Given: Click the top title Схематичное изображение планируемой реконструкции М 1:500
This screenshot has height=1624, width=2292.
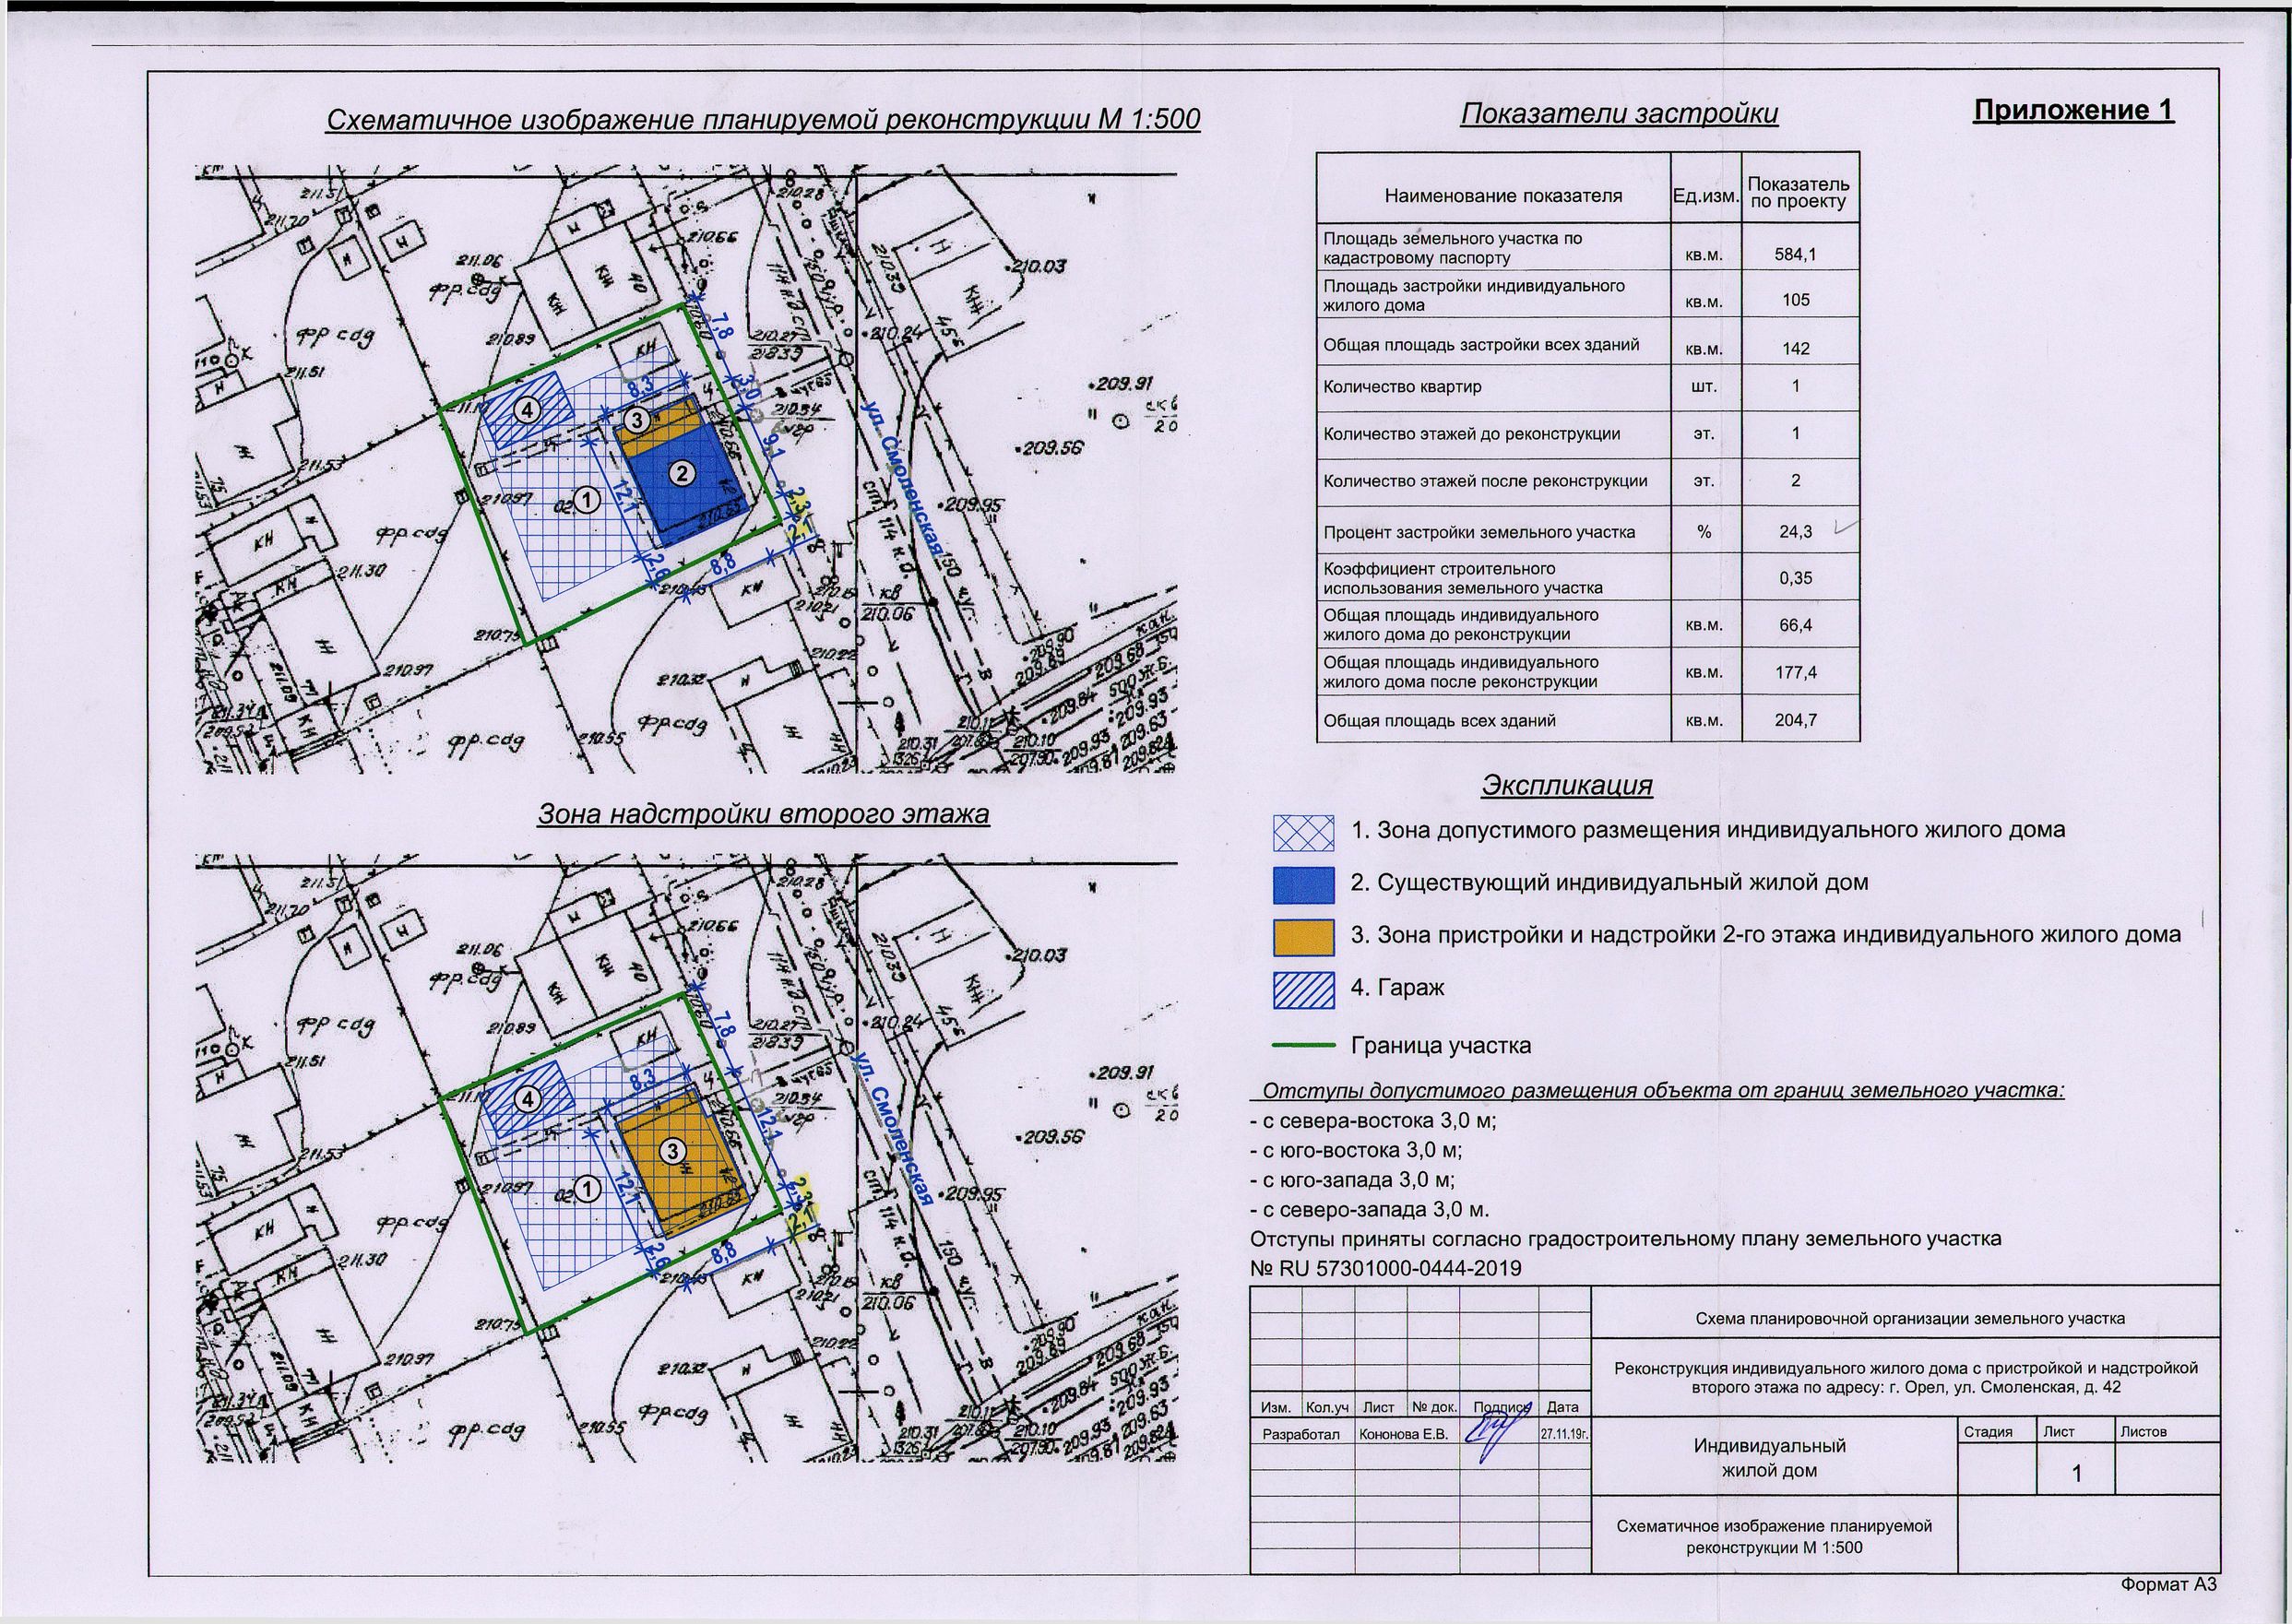Looking at the screenshot, I should tap(764, 120).
